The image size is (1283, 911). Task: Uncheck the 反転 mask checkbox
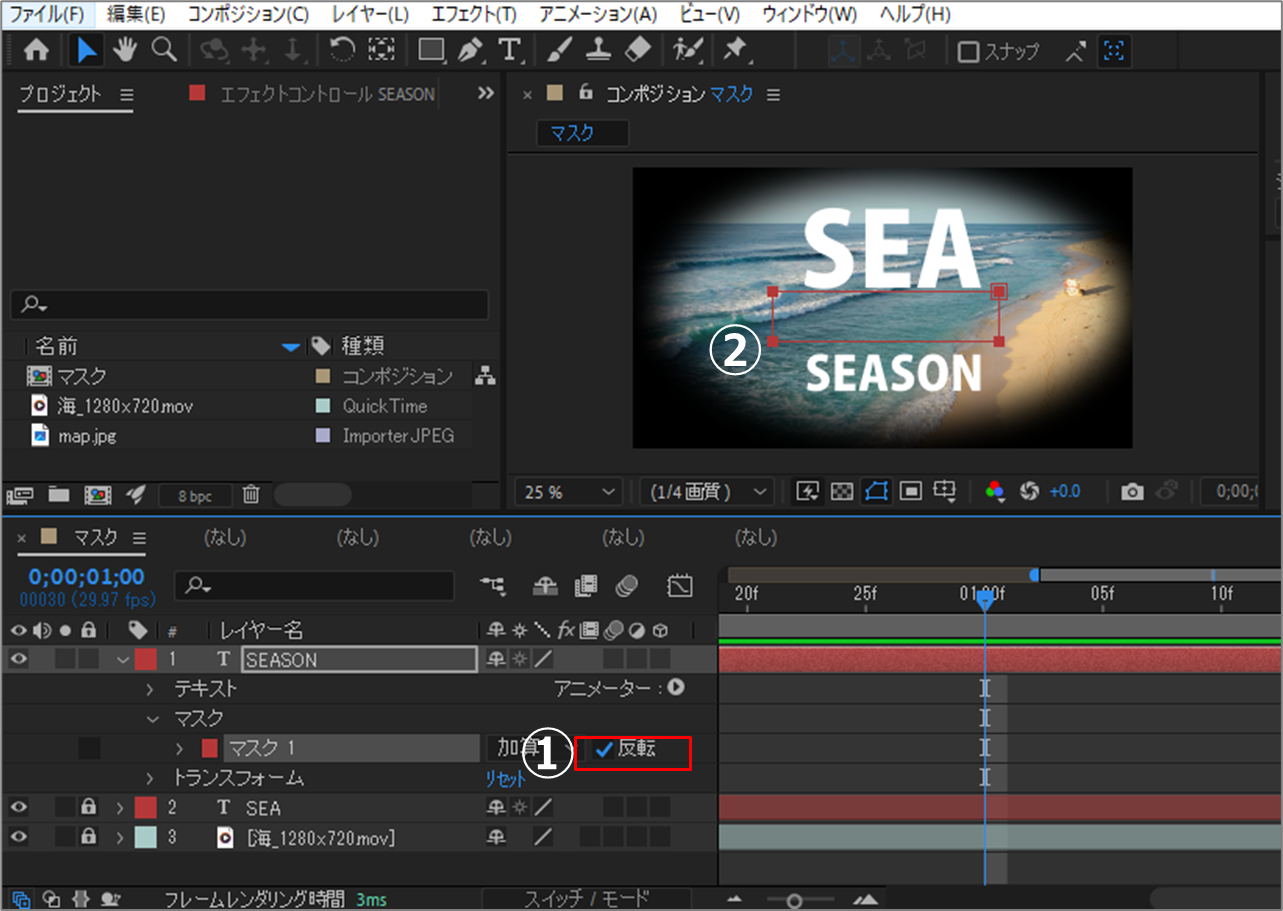tap(604, 749)
